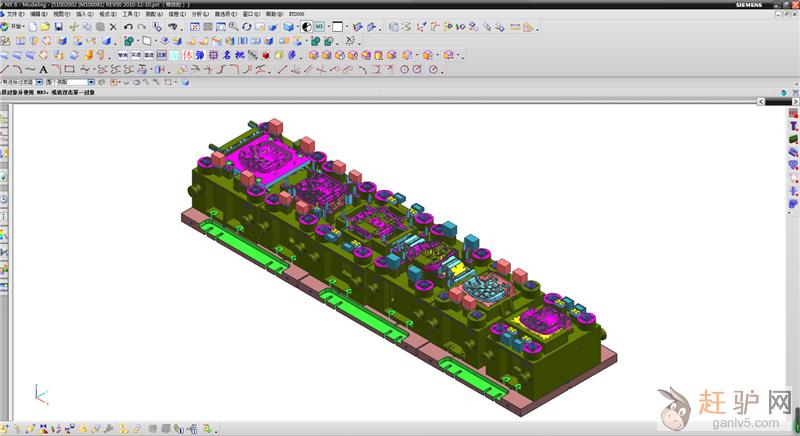The width and height of the screenshot is (800, 436).
Task: Toggle the M3 button in top toolbar
Action: coord(320,27)
